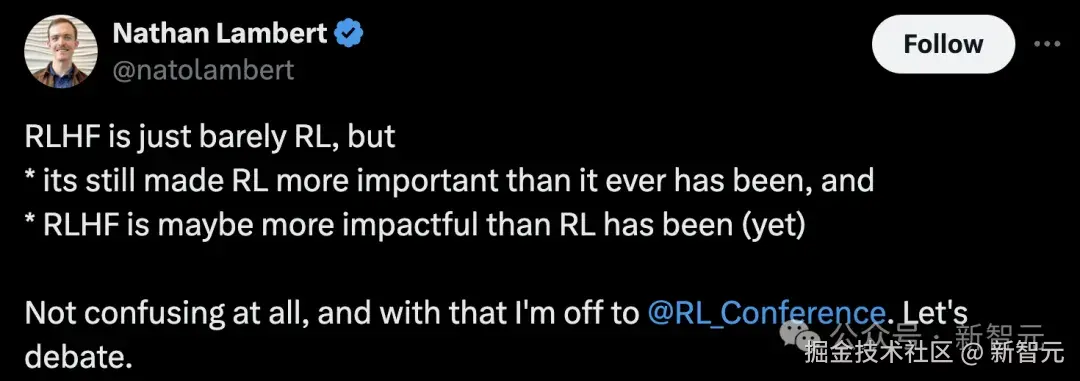Click the asterisk before "RLHF is maybe"

(31, 220)
